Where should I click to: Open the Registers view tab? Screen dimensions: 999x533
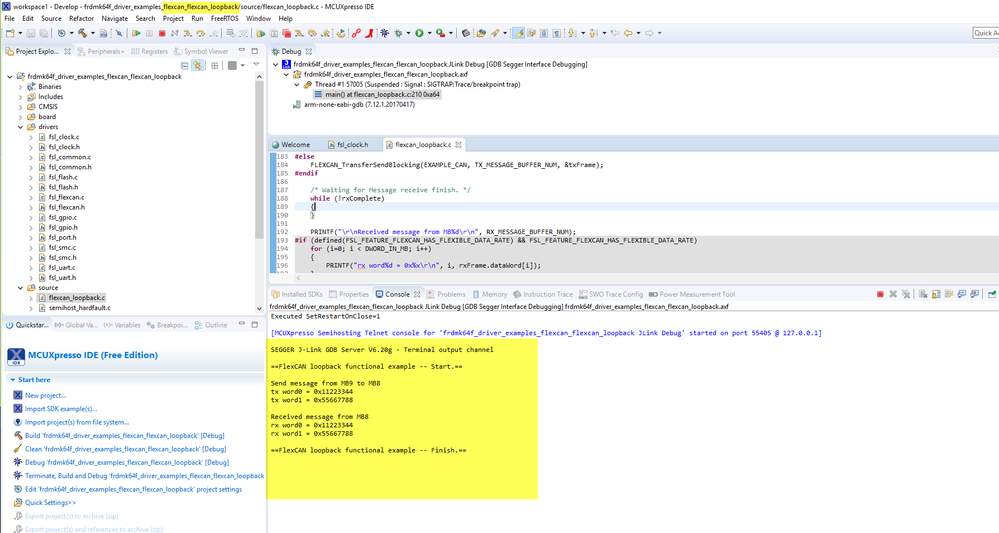point(149,52)
